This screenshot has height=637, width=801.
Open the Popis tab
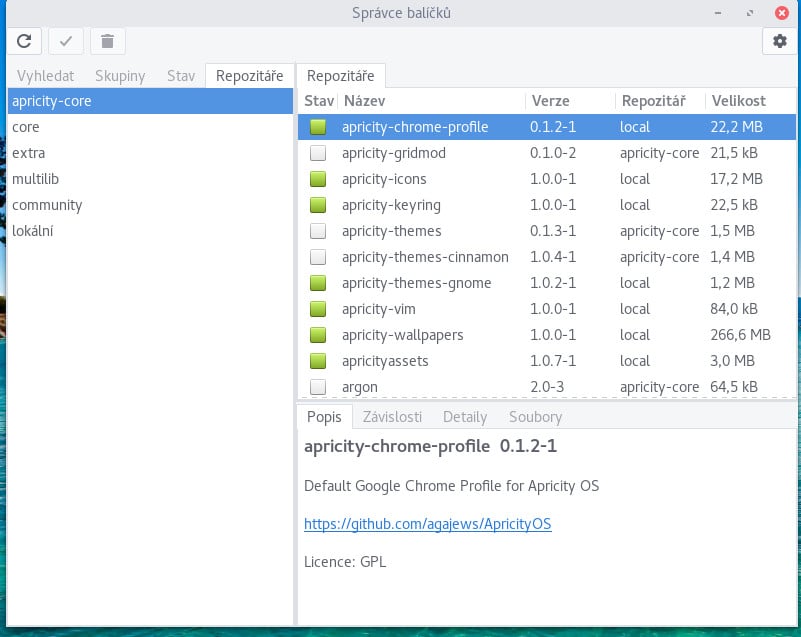(x=324, y=417)
